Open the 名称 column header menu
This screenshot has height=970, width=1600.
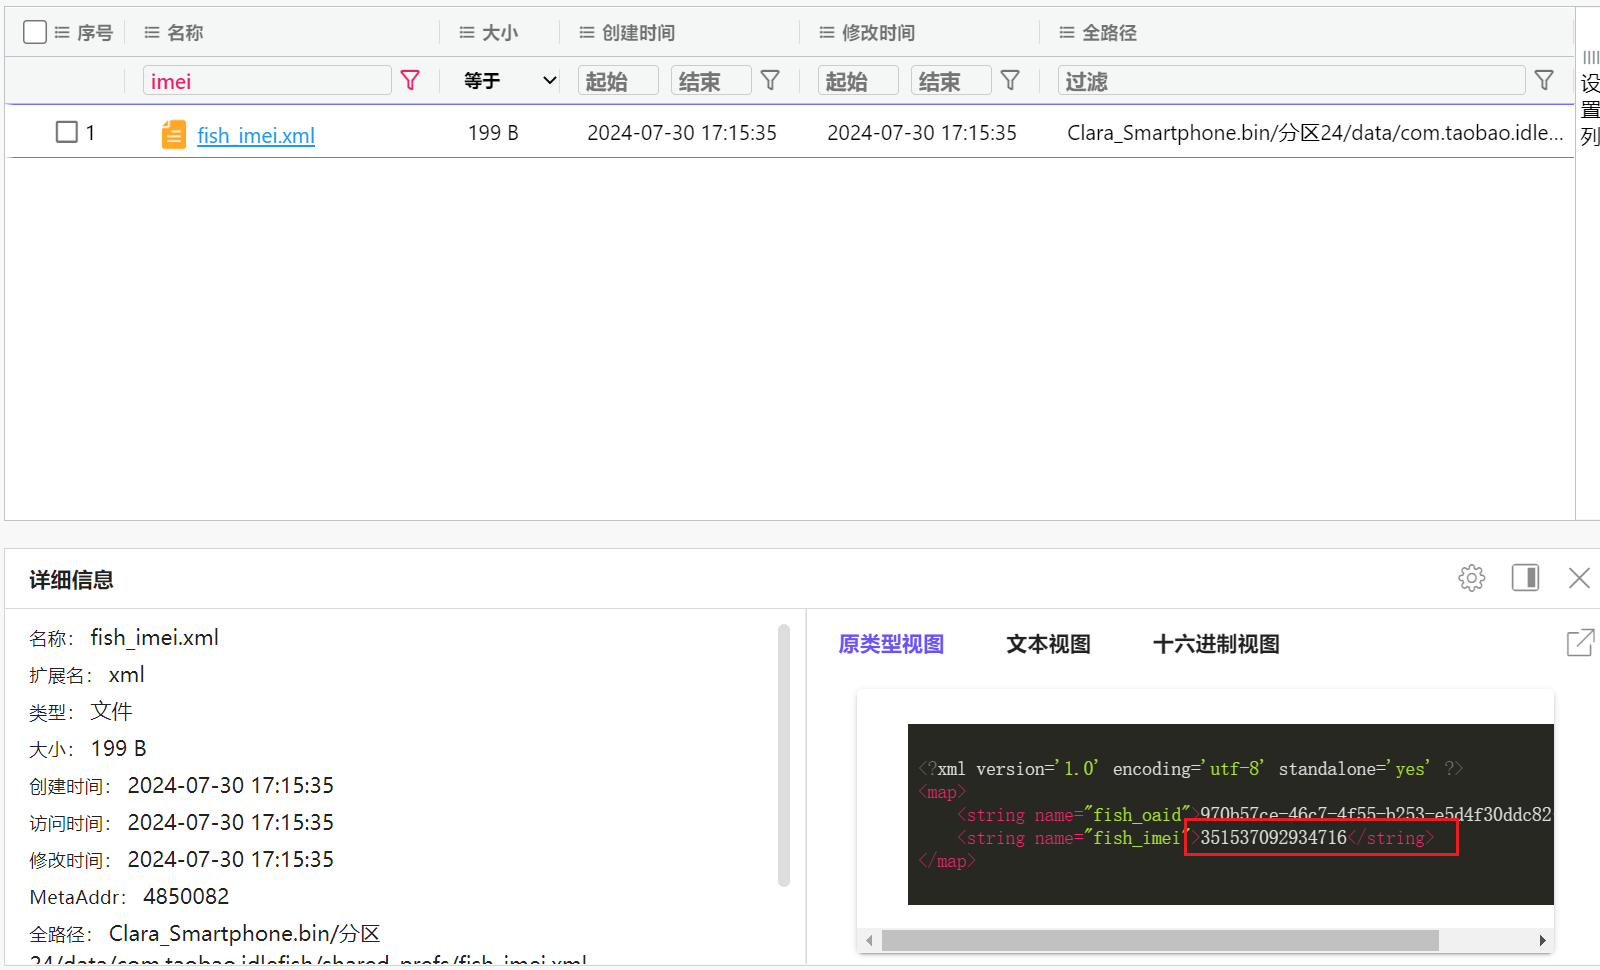point(152,33)
